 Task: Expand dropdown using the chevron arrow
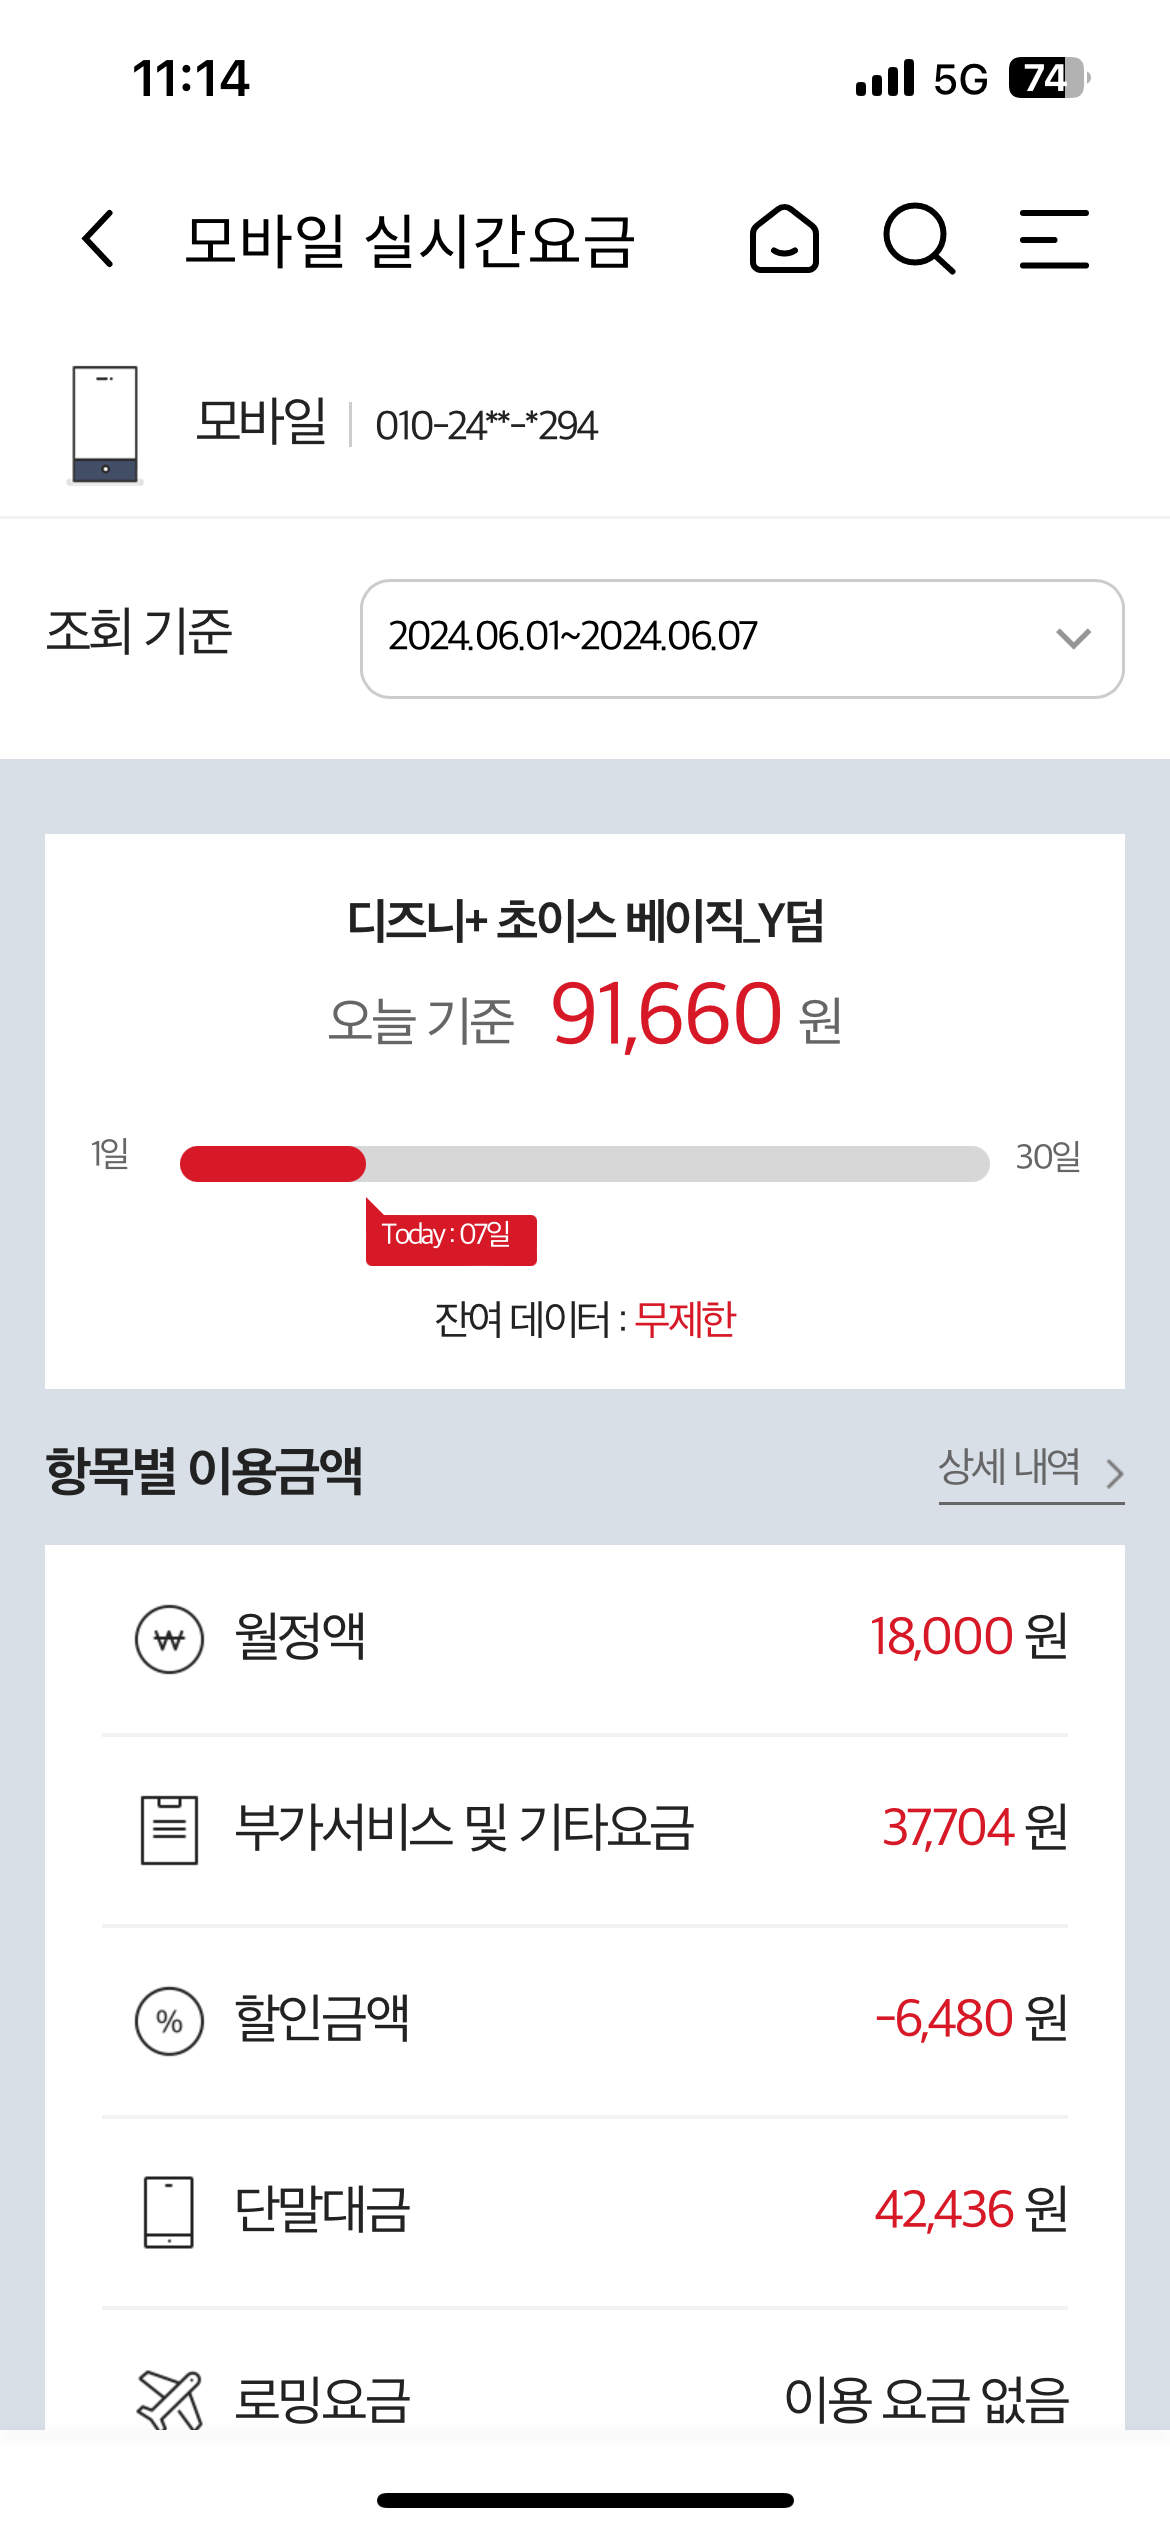[x=1073, y=638]
